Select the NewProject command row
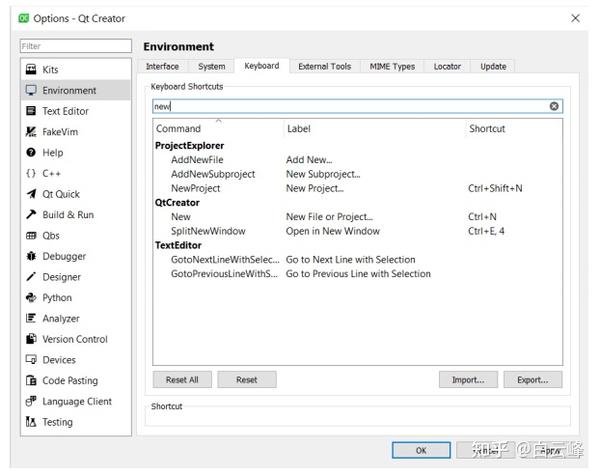Image resolution: width=600 pixels, height=475 pixels. click(x=357, y=188)
